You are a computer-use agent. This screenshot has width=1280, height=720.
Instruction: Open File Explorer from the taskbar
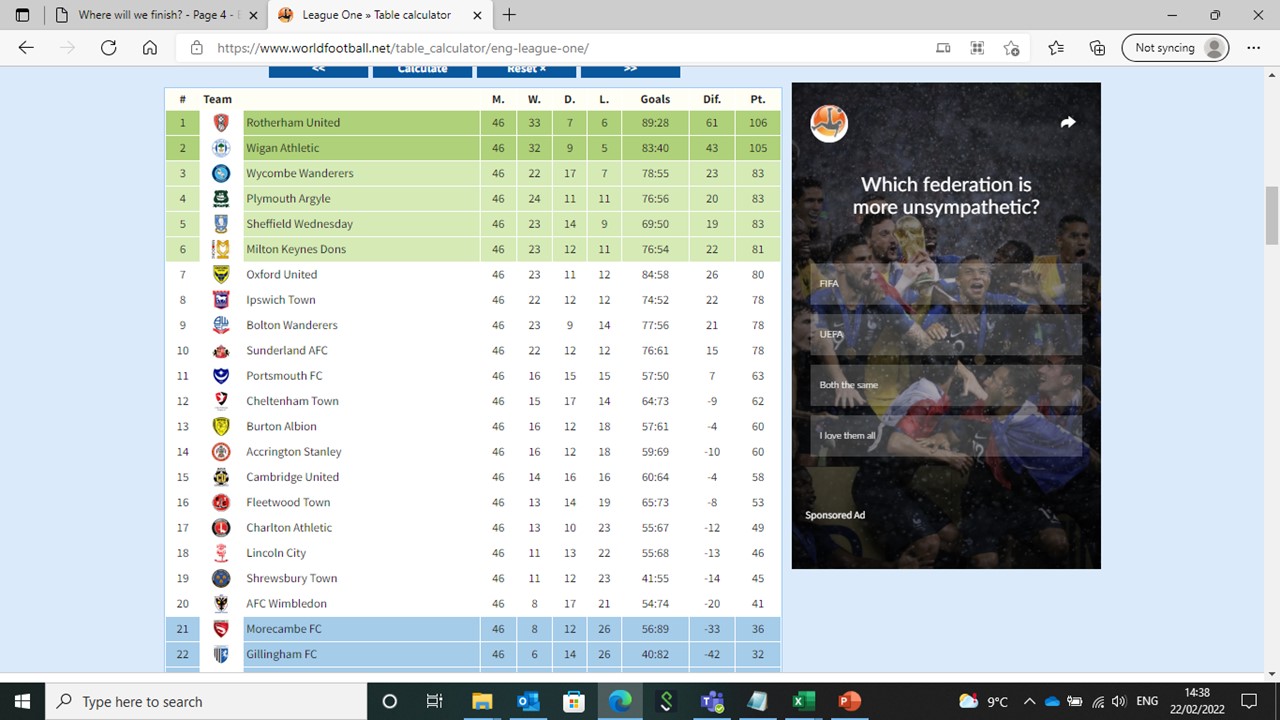[x=481, y=701]
